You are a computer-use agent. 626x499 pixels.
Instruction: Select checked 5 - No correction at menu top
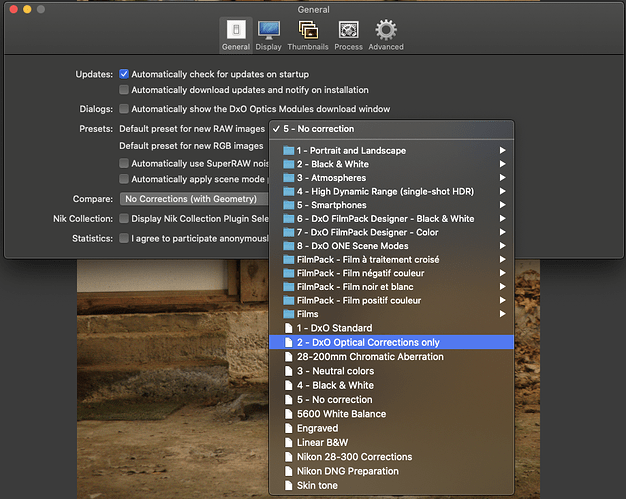point(392,129)
